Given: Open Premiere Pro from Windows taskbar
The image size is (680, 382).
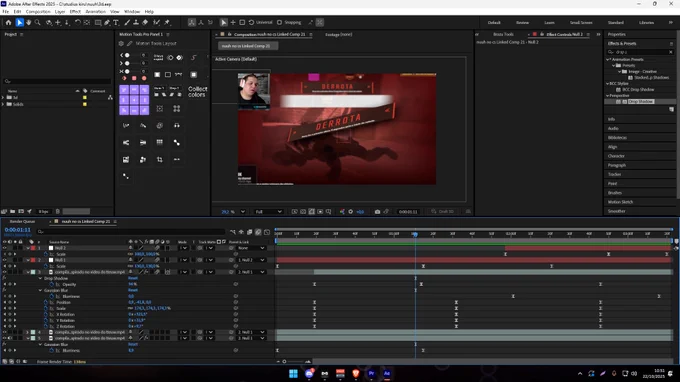Looking at the screenshot, I should 371,373.
